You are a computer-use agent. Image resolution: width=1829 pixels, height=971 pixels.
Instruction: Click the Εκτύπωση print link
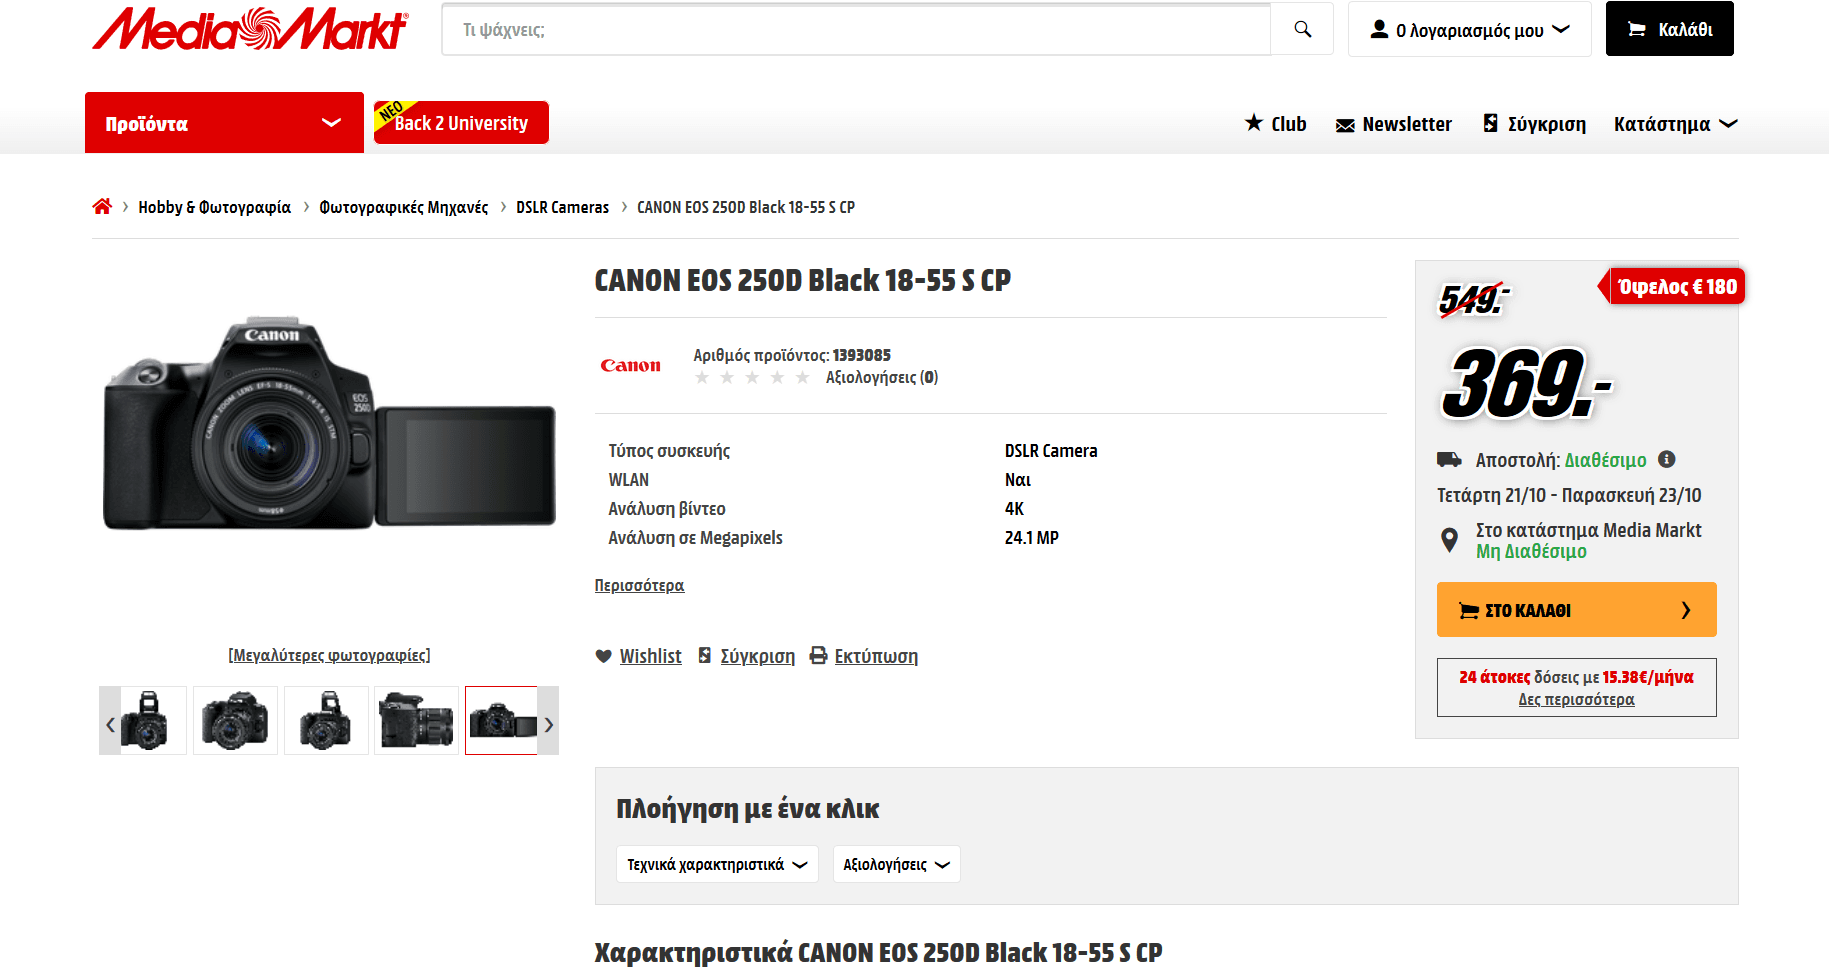coord(876,656)
